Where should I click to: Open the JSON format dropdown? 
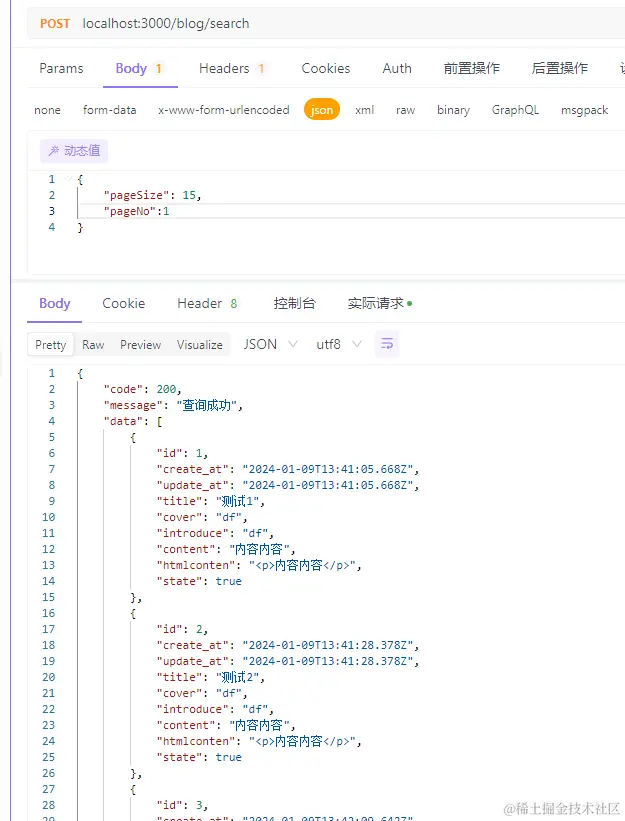click(270, 344)
